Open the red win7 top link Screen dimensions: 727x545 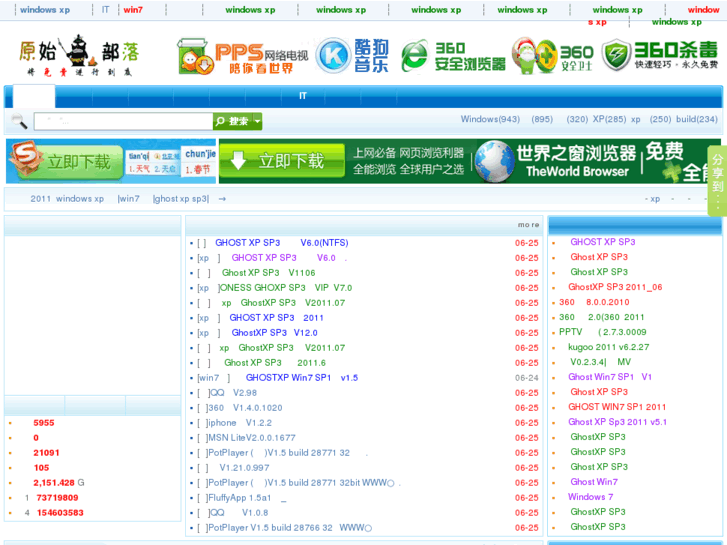click(x=133, y=10)
